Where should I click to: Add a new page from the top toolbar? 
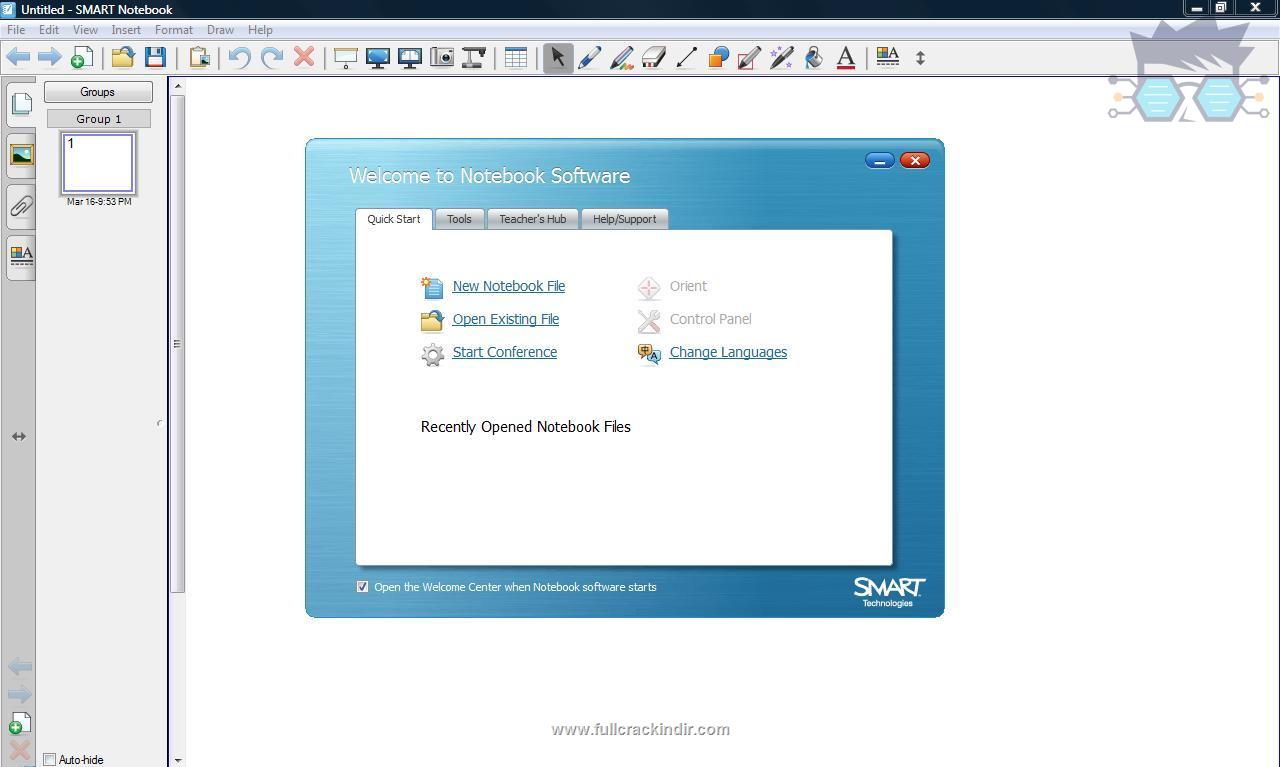(x=82, y=57)
